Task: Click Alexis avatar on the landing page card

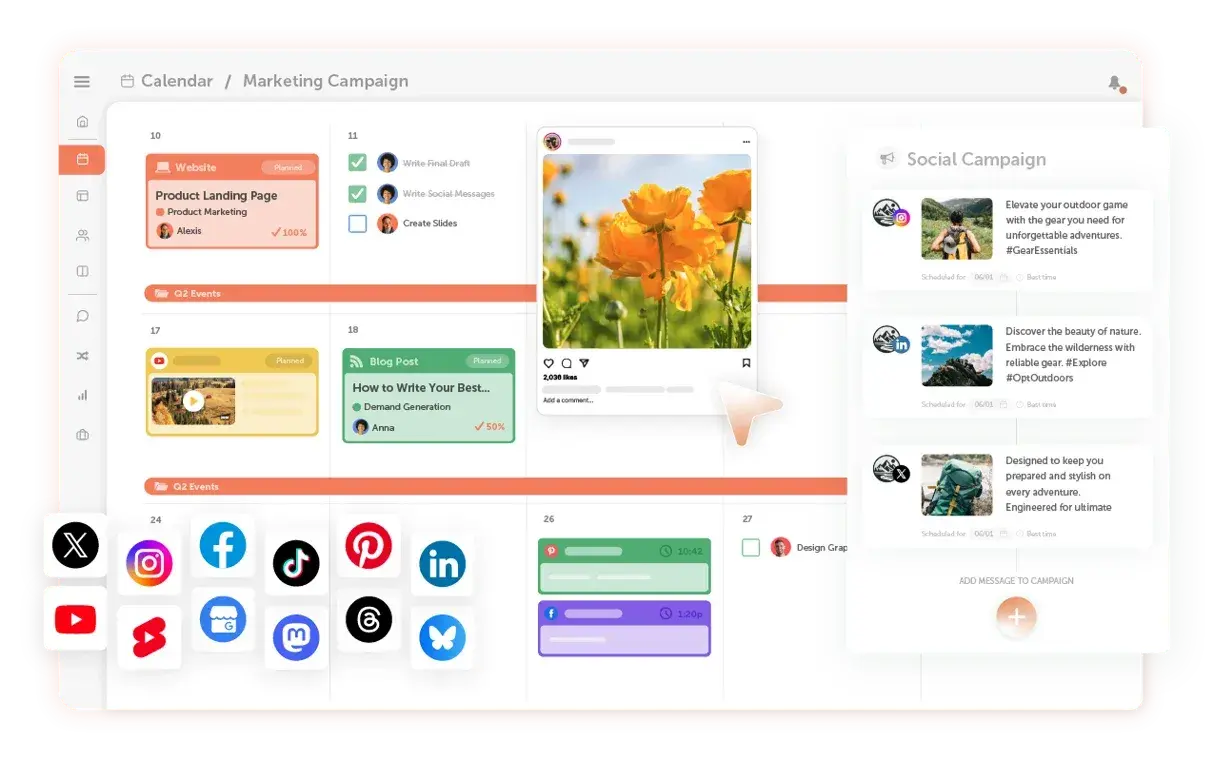Action: (164, 231)
